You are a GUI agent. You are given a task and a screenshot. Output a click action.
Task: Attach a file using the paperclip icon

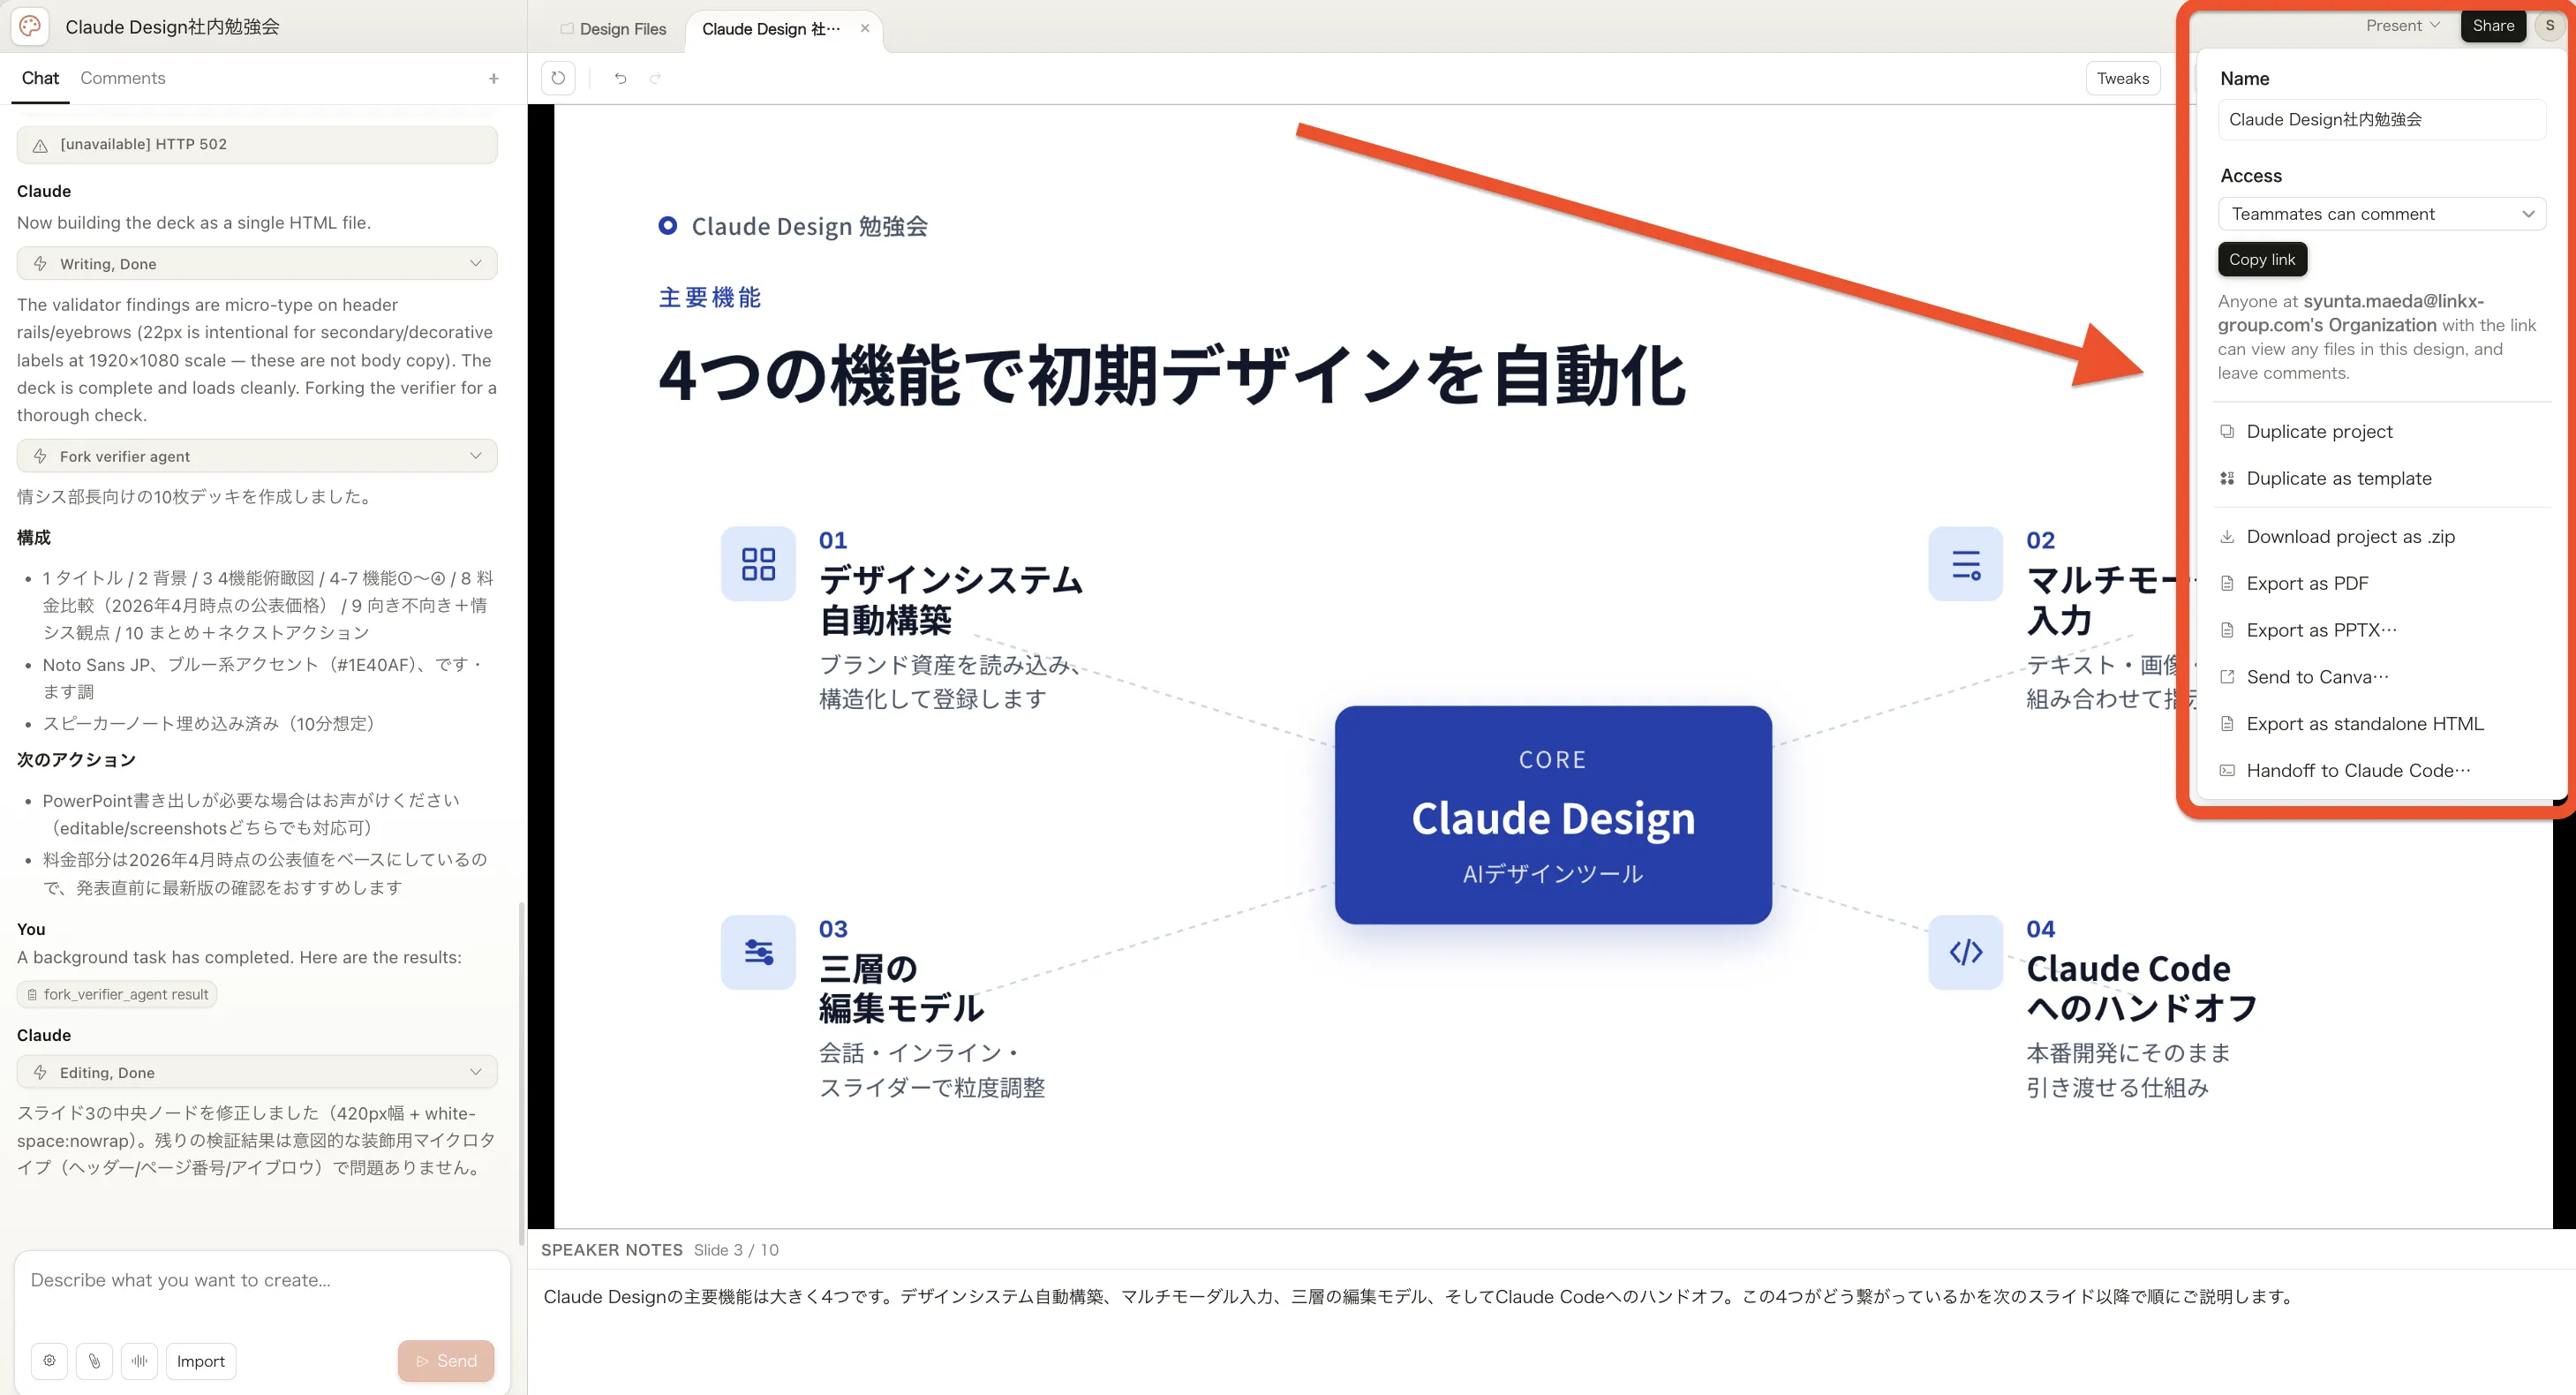(x=94, y=1361)
